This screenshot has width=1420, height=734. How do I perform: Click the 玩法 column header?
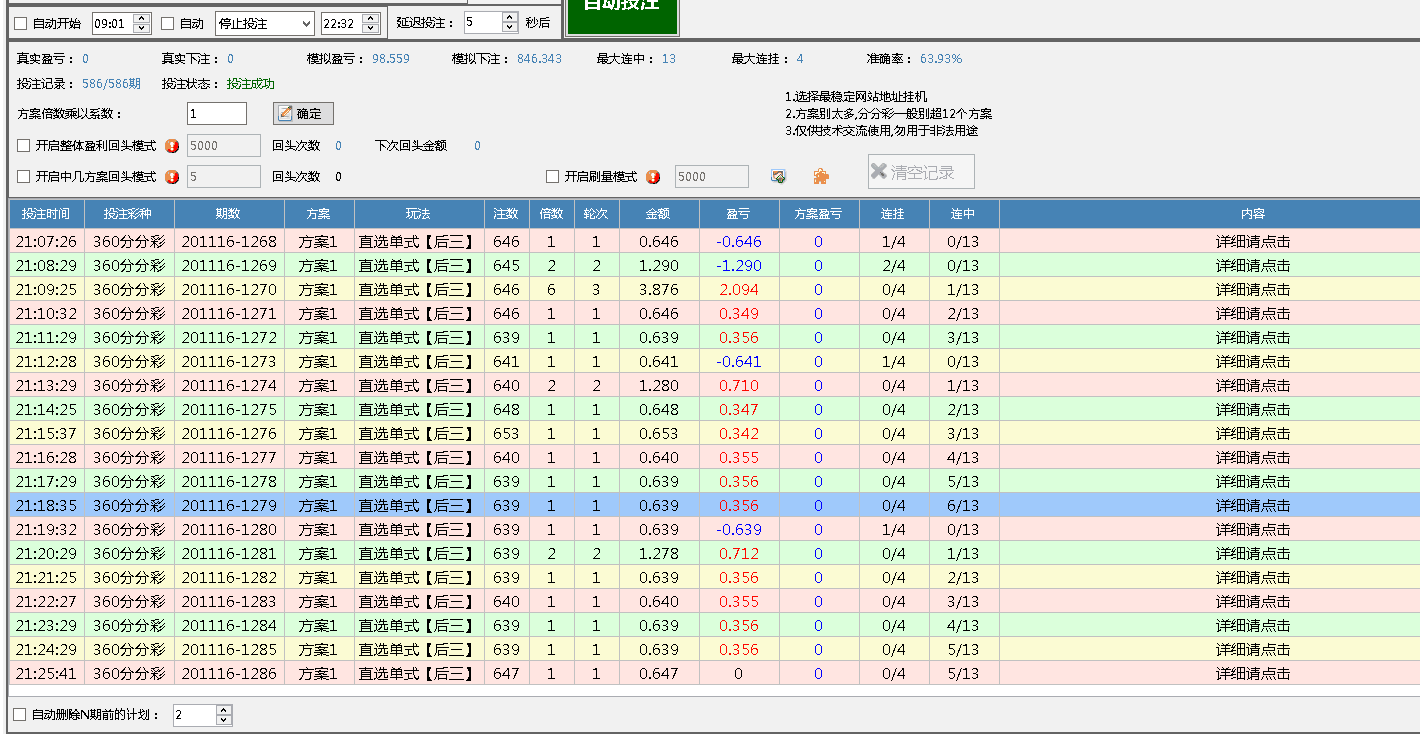pos(419,214)
